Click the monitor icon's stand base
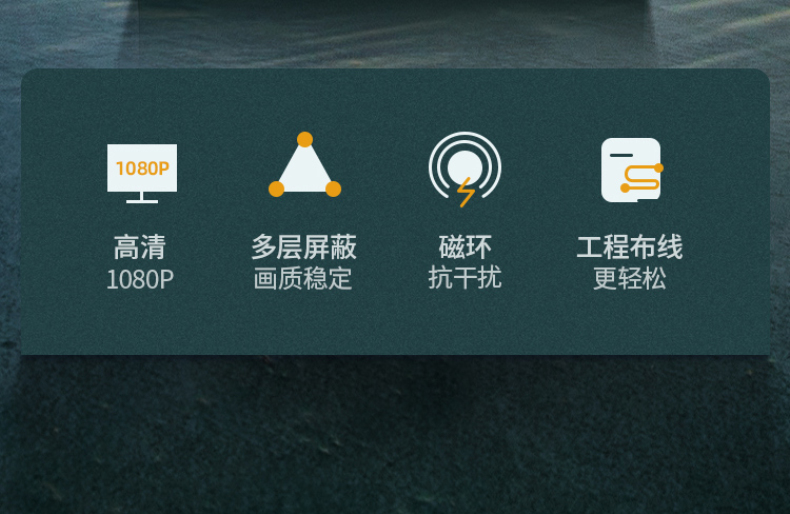Screen dimensions: 790x514 coord(142,201)
